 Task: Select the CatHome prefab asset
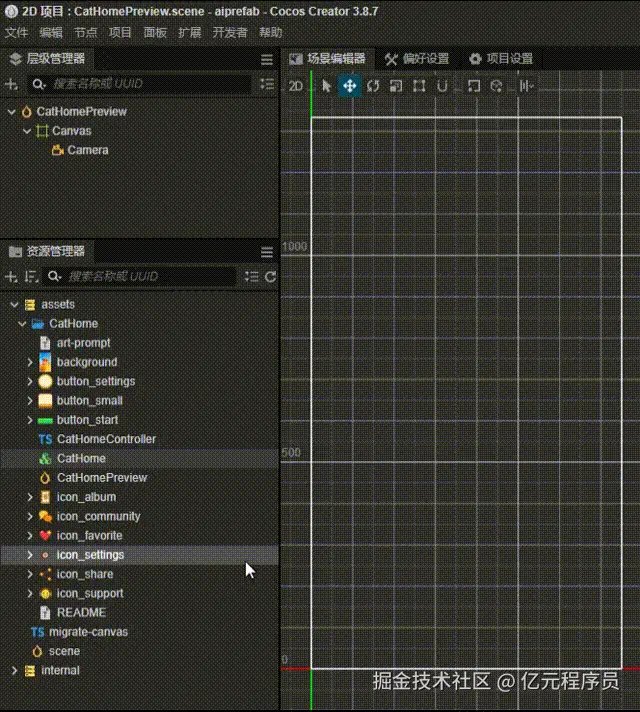81,458
